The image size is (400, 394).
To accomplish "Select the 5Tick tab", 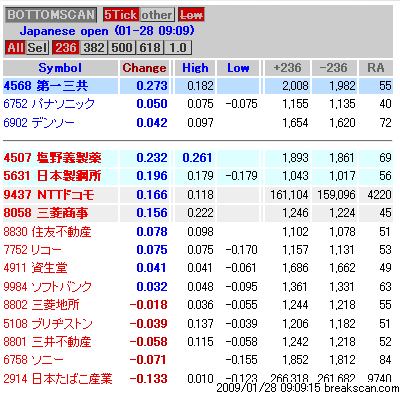I will point(120,15).
